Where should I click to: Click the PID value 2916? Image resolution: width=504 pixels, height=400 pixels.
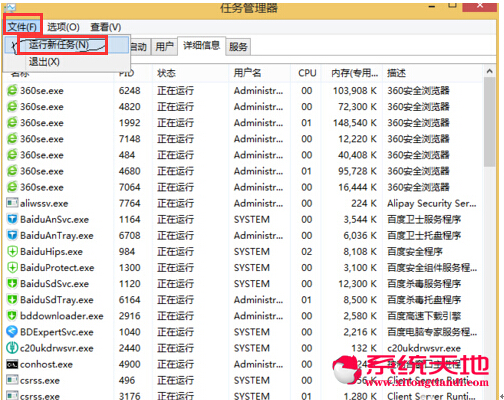pyautogui.click(x=130, y=316)
